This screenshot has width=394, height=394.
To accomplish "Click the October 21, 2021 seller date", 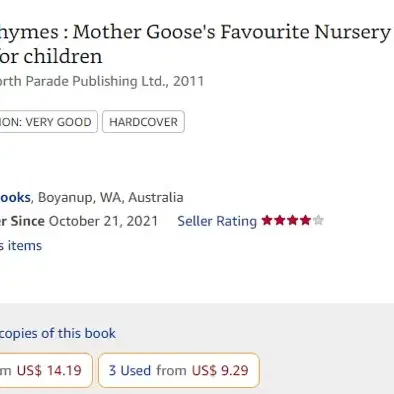I will coord(103,221).
